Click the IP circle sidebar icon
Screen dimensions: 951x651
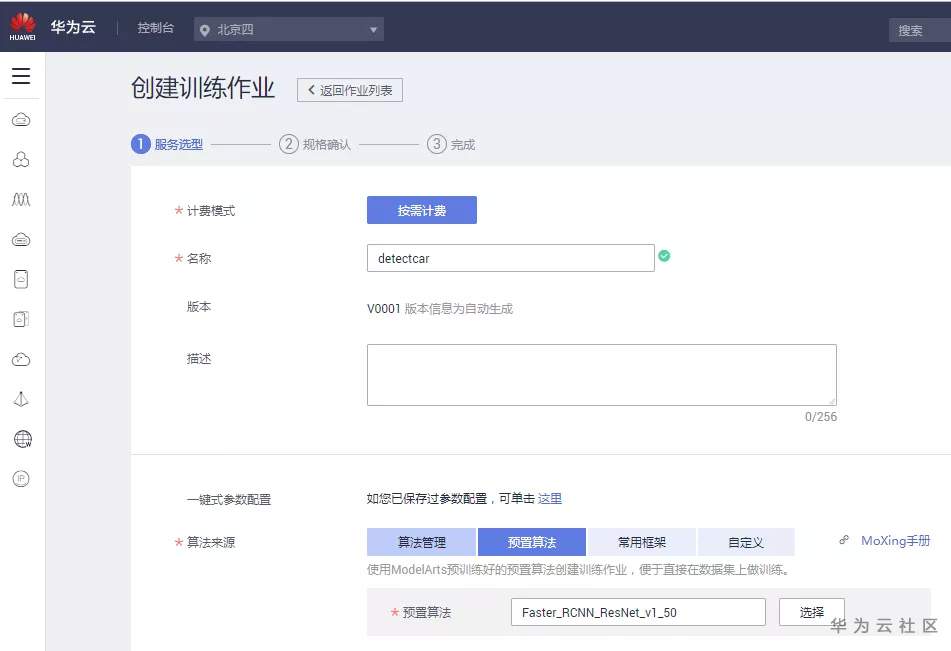pyautogui.click(x=21, y=479)
